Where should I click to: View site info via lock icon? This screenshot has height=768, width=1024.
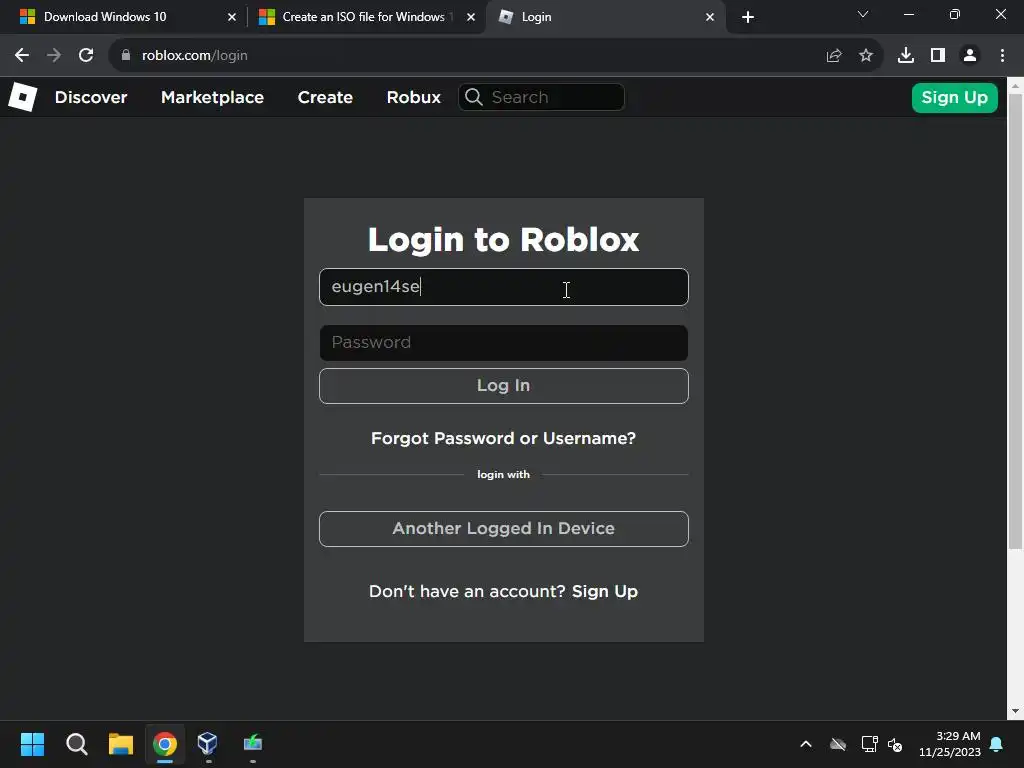[126, 56]
